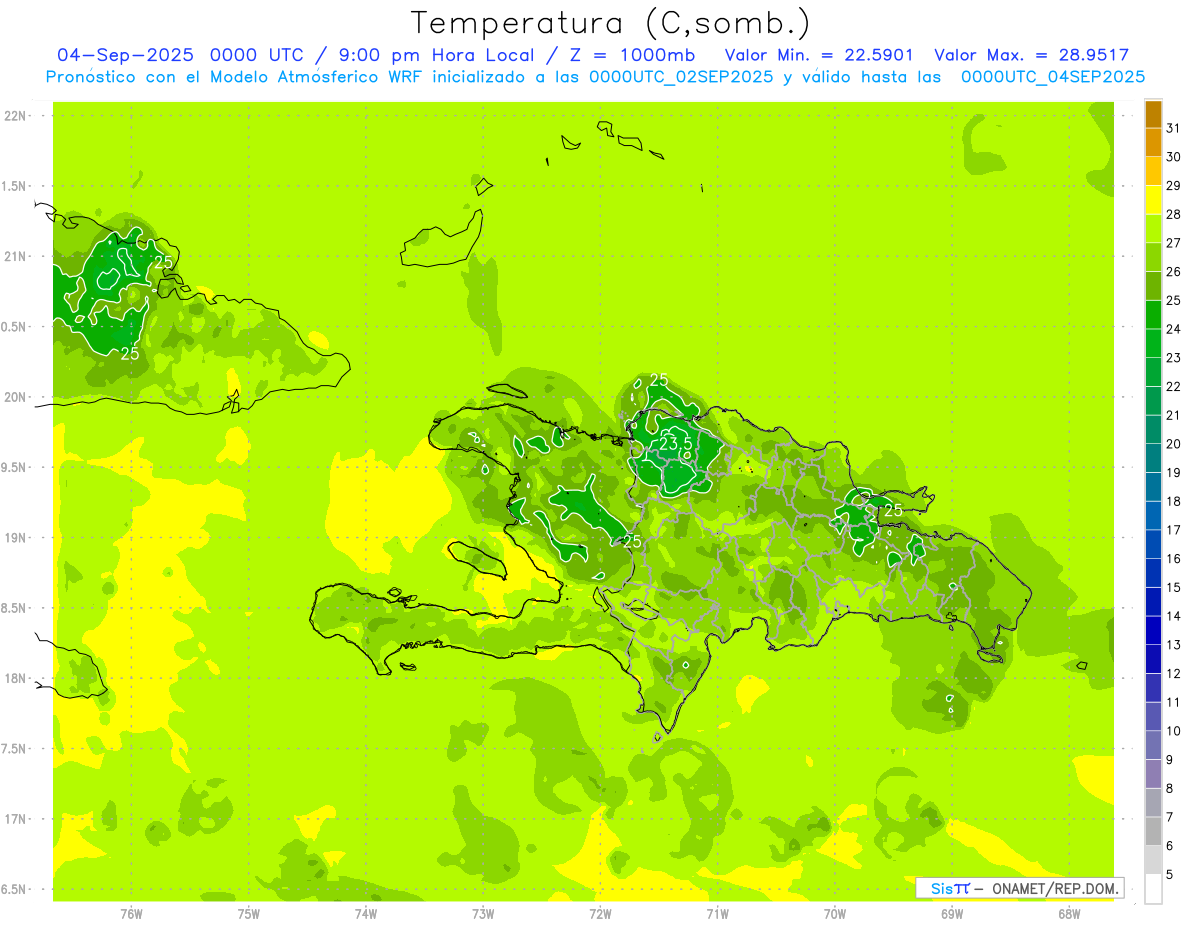Click the "76W" longitude label
The height and width of the screenshot is (927, 1200).
(131, 913)
